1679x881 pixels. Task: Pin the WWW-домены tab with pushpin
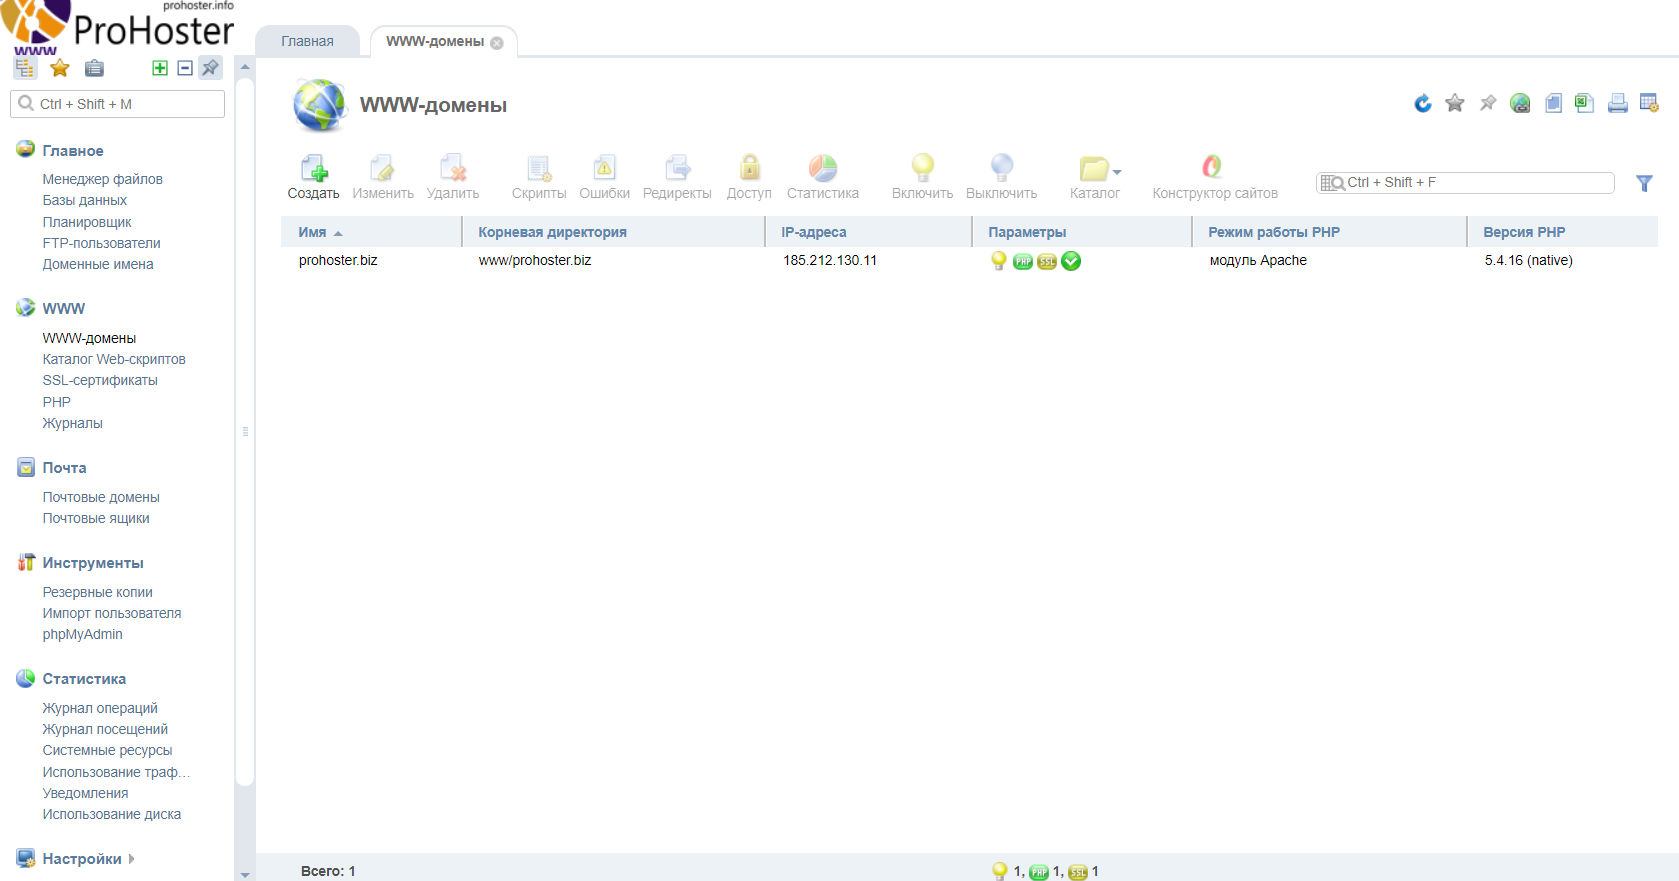click(x=1488, y=103)
